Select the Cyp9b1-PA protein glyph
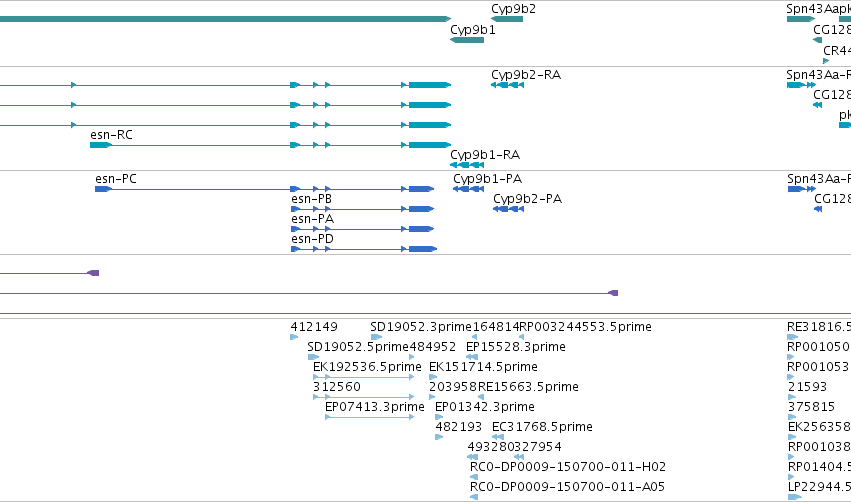Image resolution: width=851 pixels, height=502 pixels. 468,189
